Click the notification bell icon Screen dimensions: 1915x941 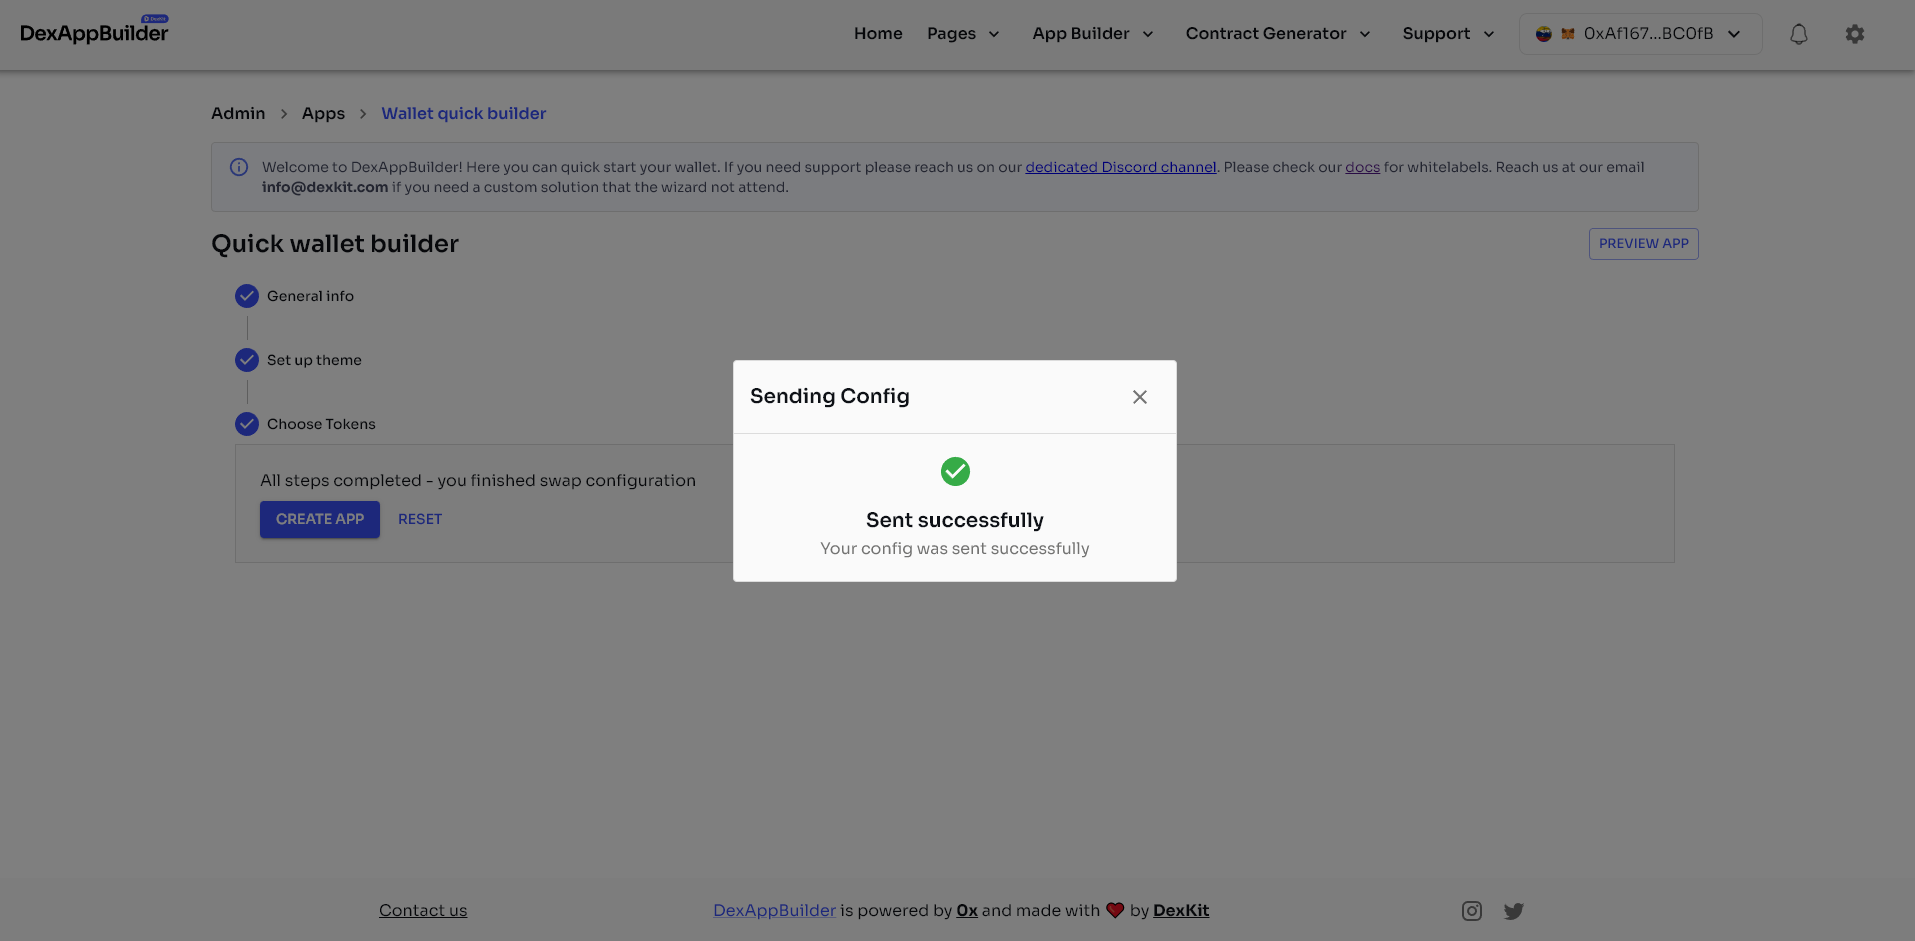pyautogui.click(x=1798, y=34)
